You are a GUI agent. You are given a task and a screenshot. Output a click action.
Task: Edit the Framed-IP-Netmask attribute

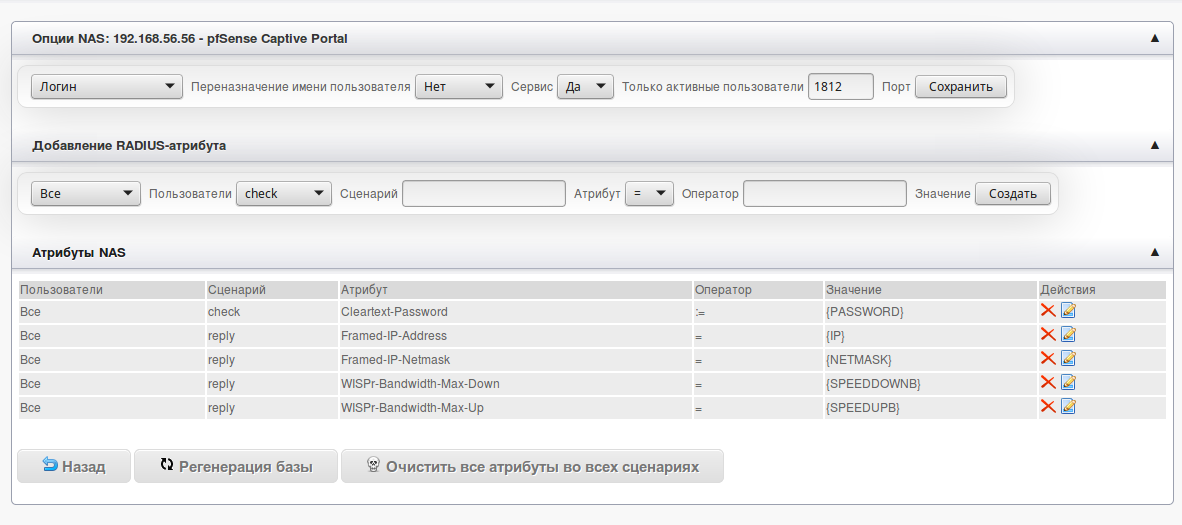click(x=1068, y=359)
